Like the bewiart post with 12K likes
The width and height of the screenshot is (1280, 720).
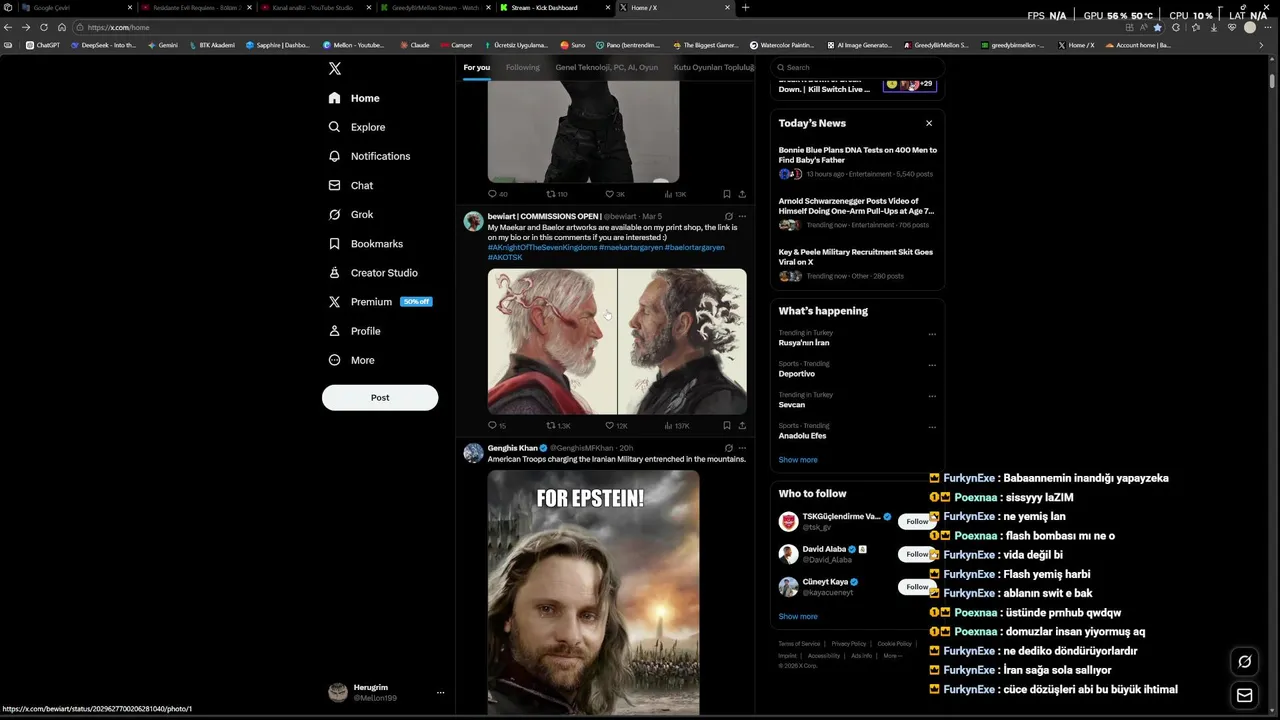pos(616,425)
